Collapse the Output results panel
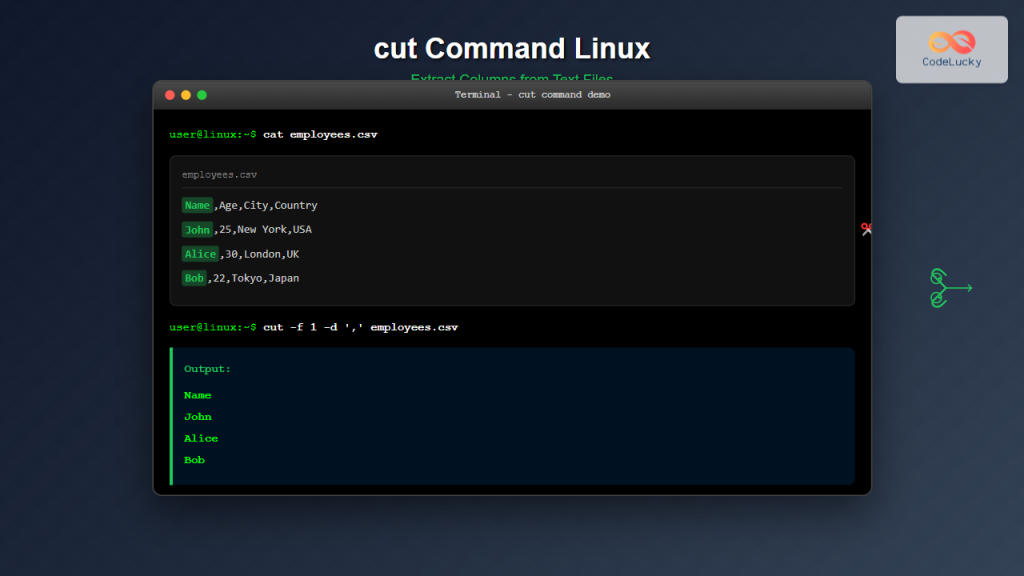This screenshot has width=1024, height=576. [510, 414]
